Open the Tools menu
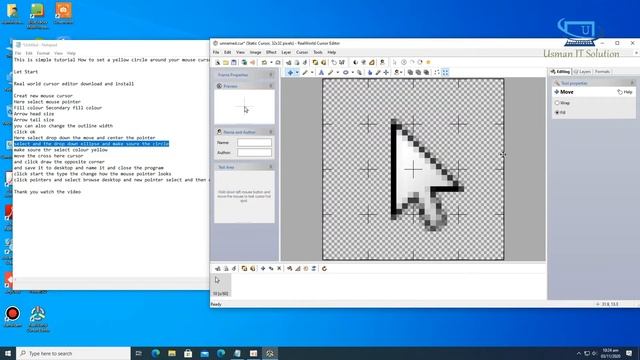 click(x=318, y=52)
